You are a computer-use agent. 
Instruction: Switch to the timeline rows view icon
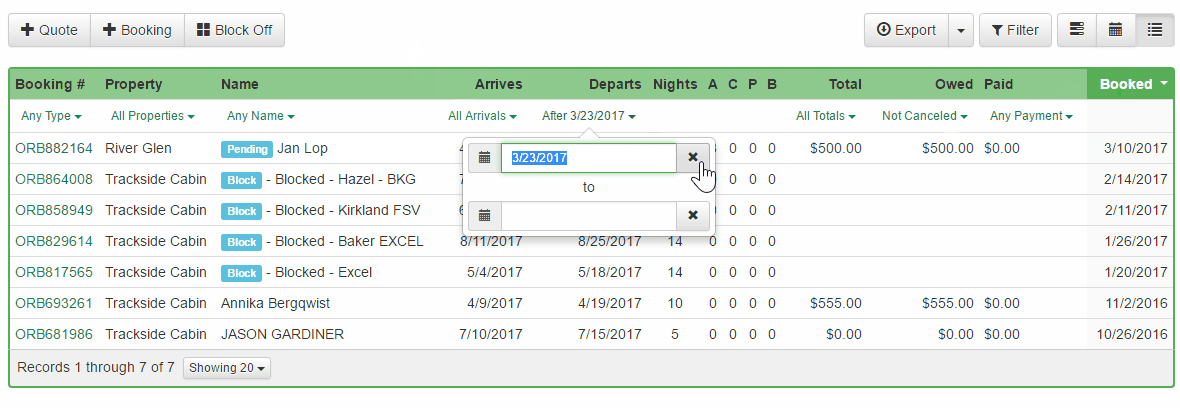click(1077, 30)
